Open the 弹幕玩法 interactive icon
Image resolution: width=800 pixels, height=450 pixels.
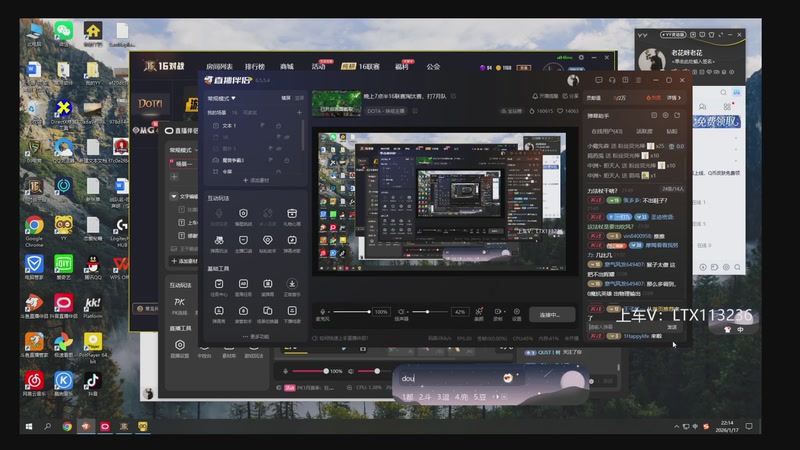(x=219, y=240)
